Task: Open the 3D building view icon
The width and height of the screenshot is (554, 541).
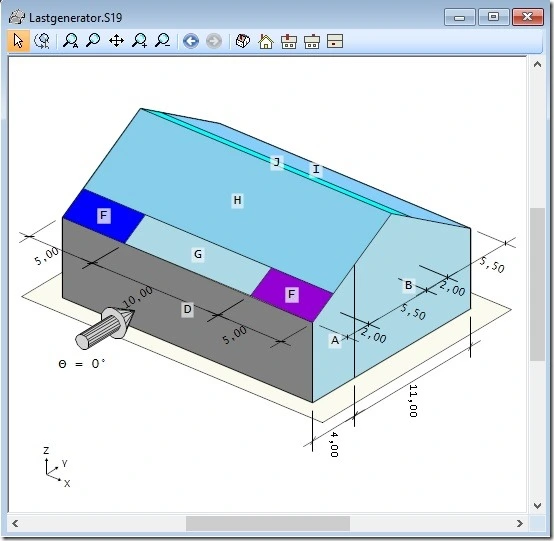Action: coord(243,41)
